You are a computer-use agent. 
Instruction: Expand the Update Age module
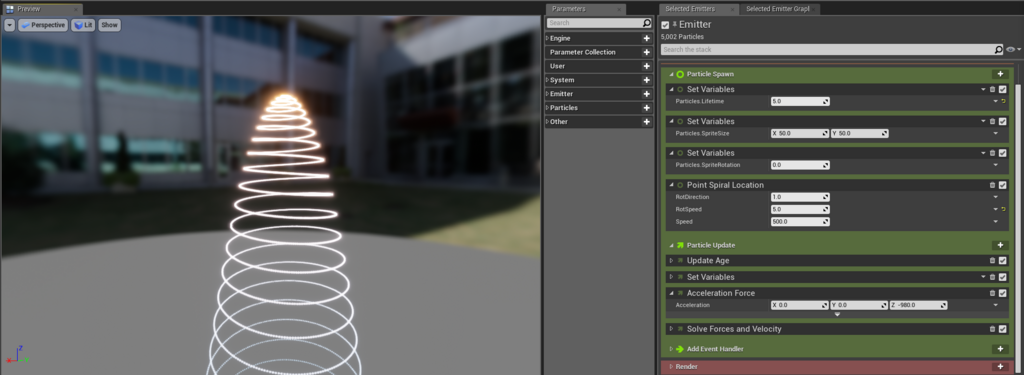click(x=671, y=261)
